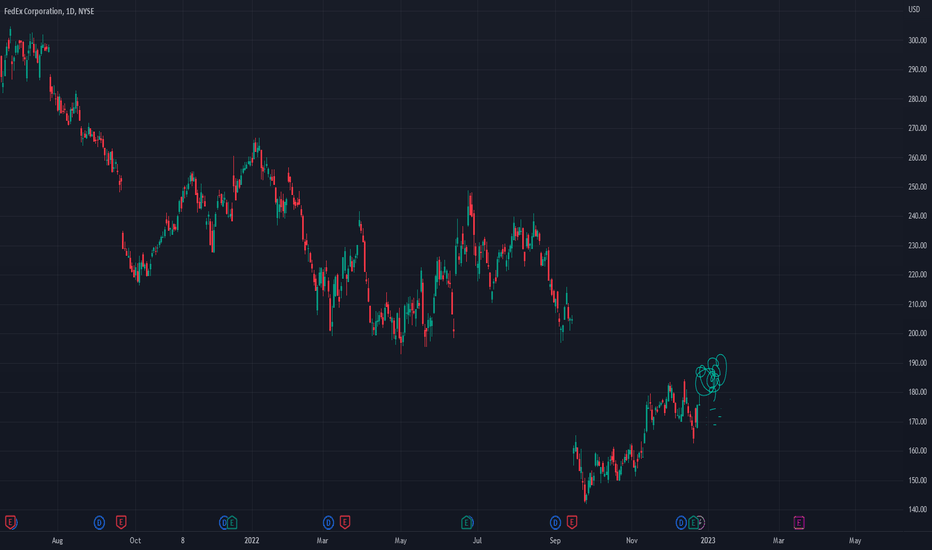Click the green earnings marker just before Jul
Image resolution: width=932 pixels, height=550 pixels.
click(467, 523)
